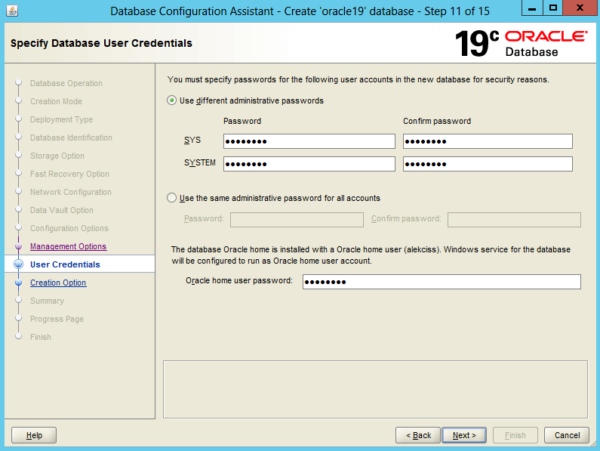600x451 pixels.
Task: Click the SYSTEM label
Action: (200, 163)
